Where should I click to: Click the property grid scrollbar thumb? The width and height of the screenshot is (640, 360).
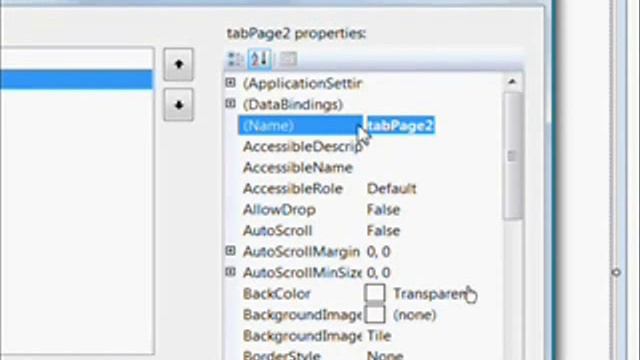tap(512, 156)
